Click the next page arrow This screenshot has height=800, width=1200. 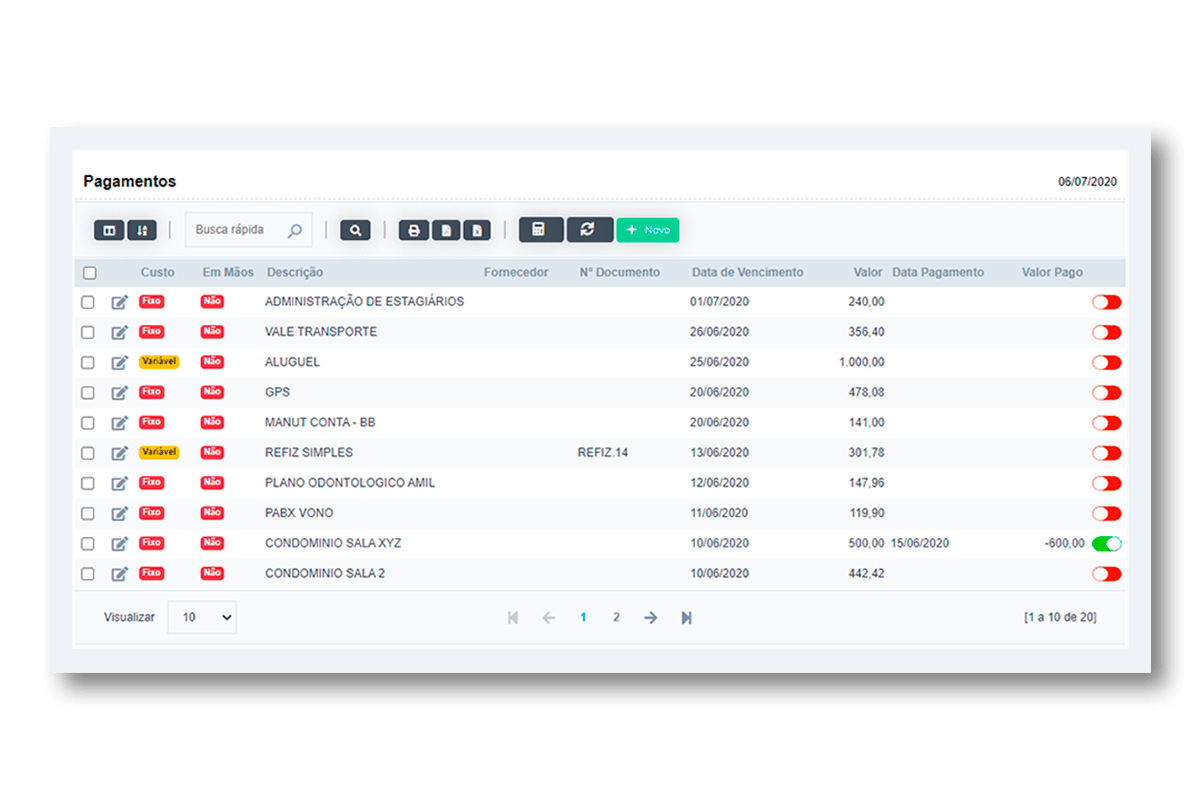point(651,618)
